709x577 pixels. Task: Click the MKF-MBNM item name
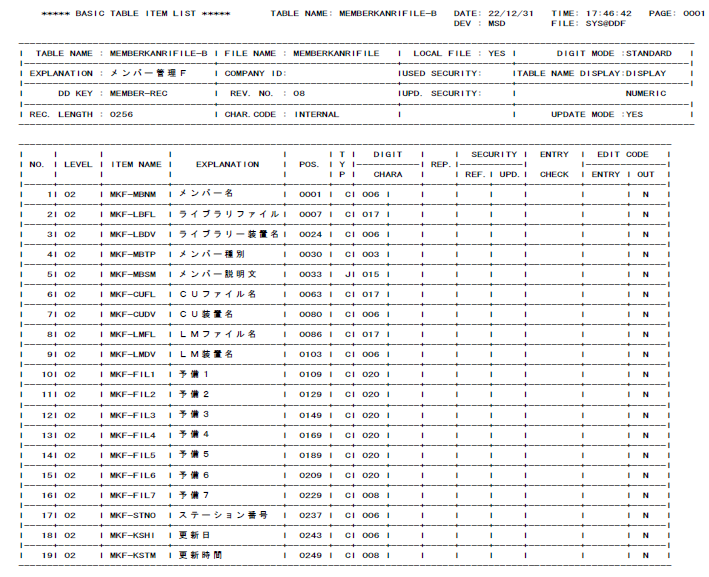(133, 194)
